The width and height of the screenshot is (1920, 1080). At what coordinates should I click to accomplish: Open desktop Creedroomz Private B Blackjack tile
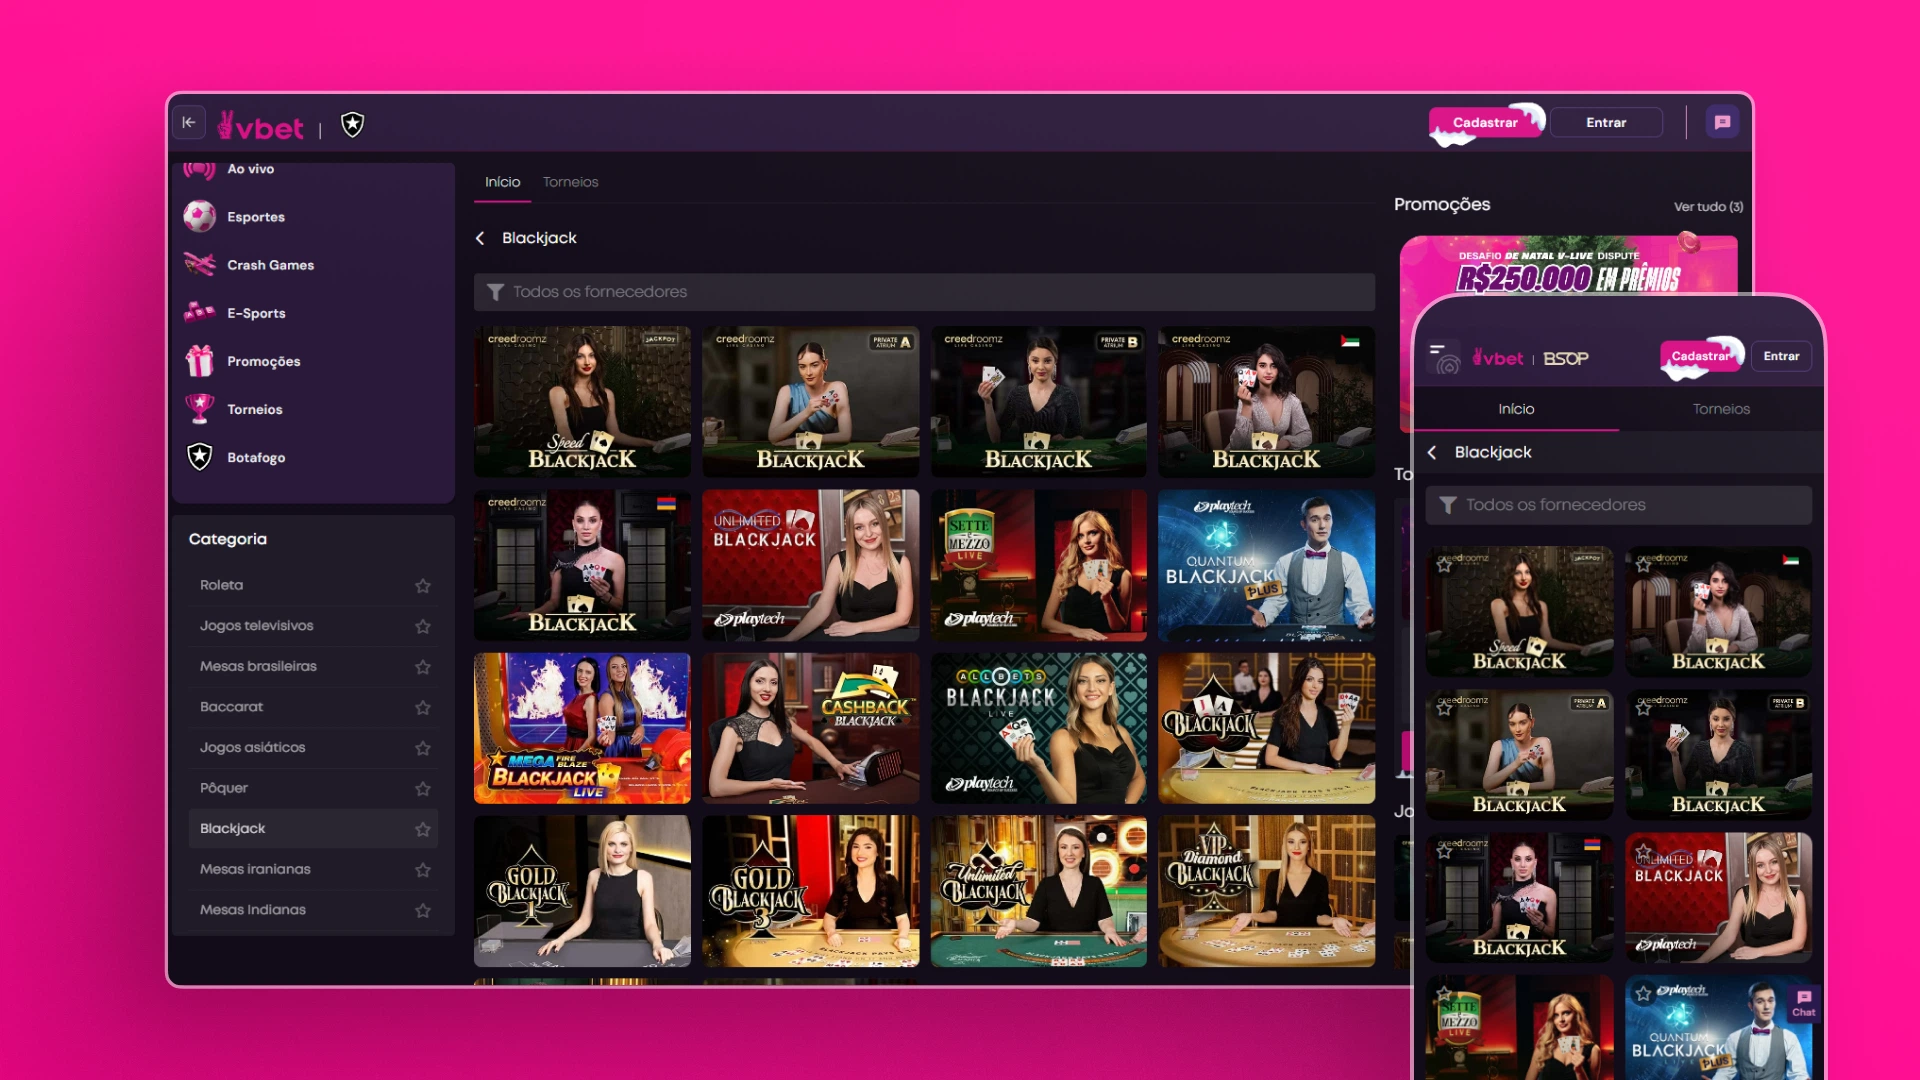(x=1038, y=401)
